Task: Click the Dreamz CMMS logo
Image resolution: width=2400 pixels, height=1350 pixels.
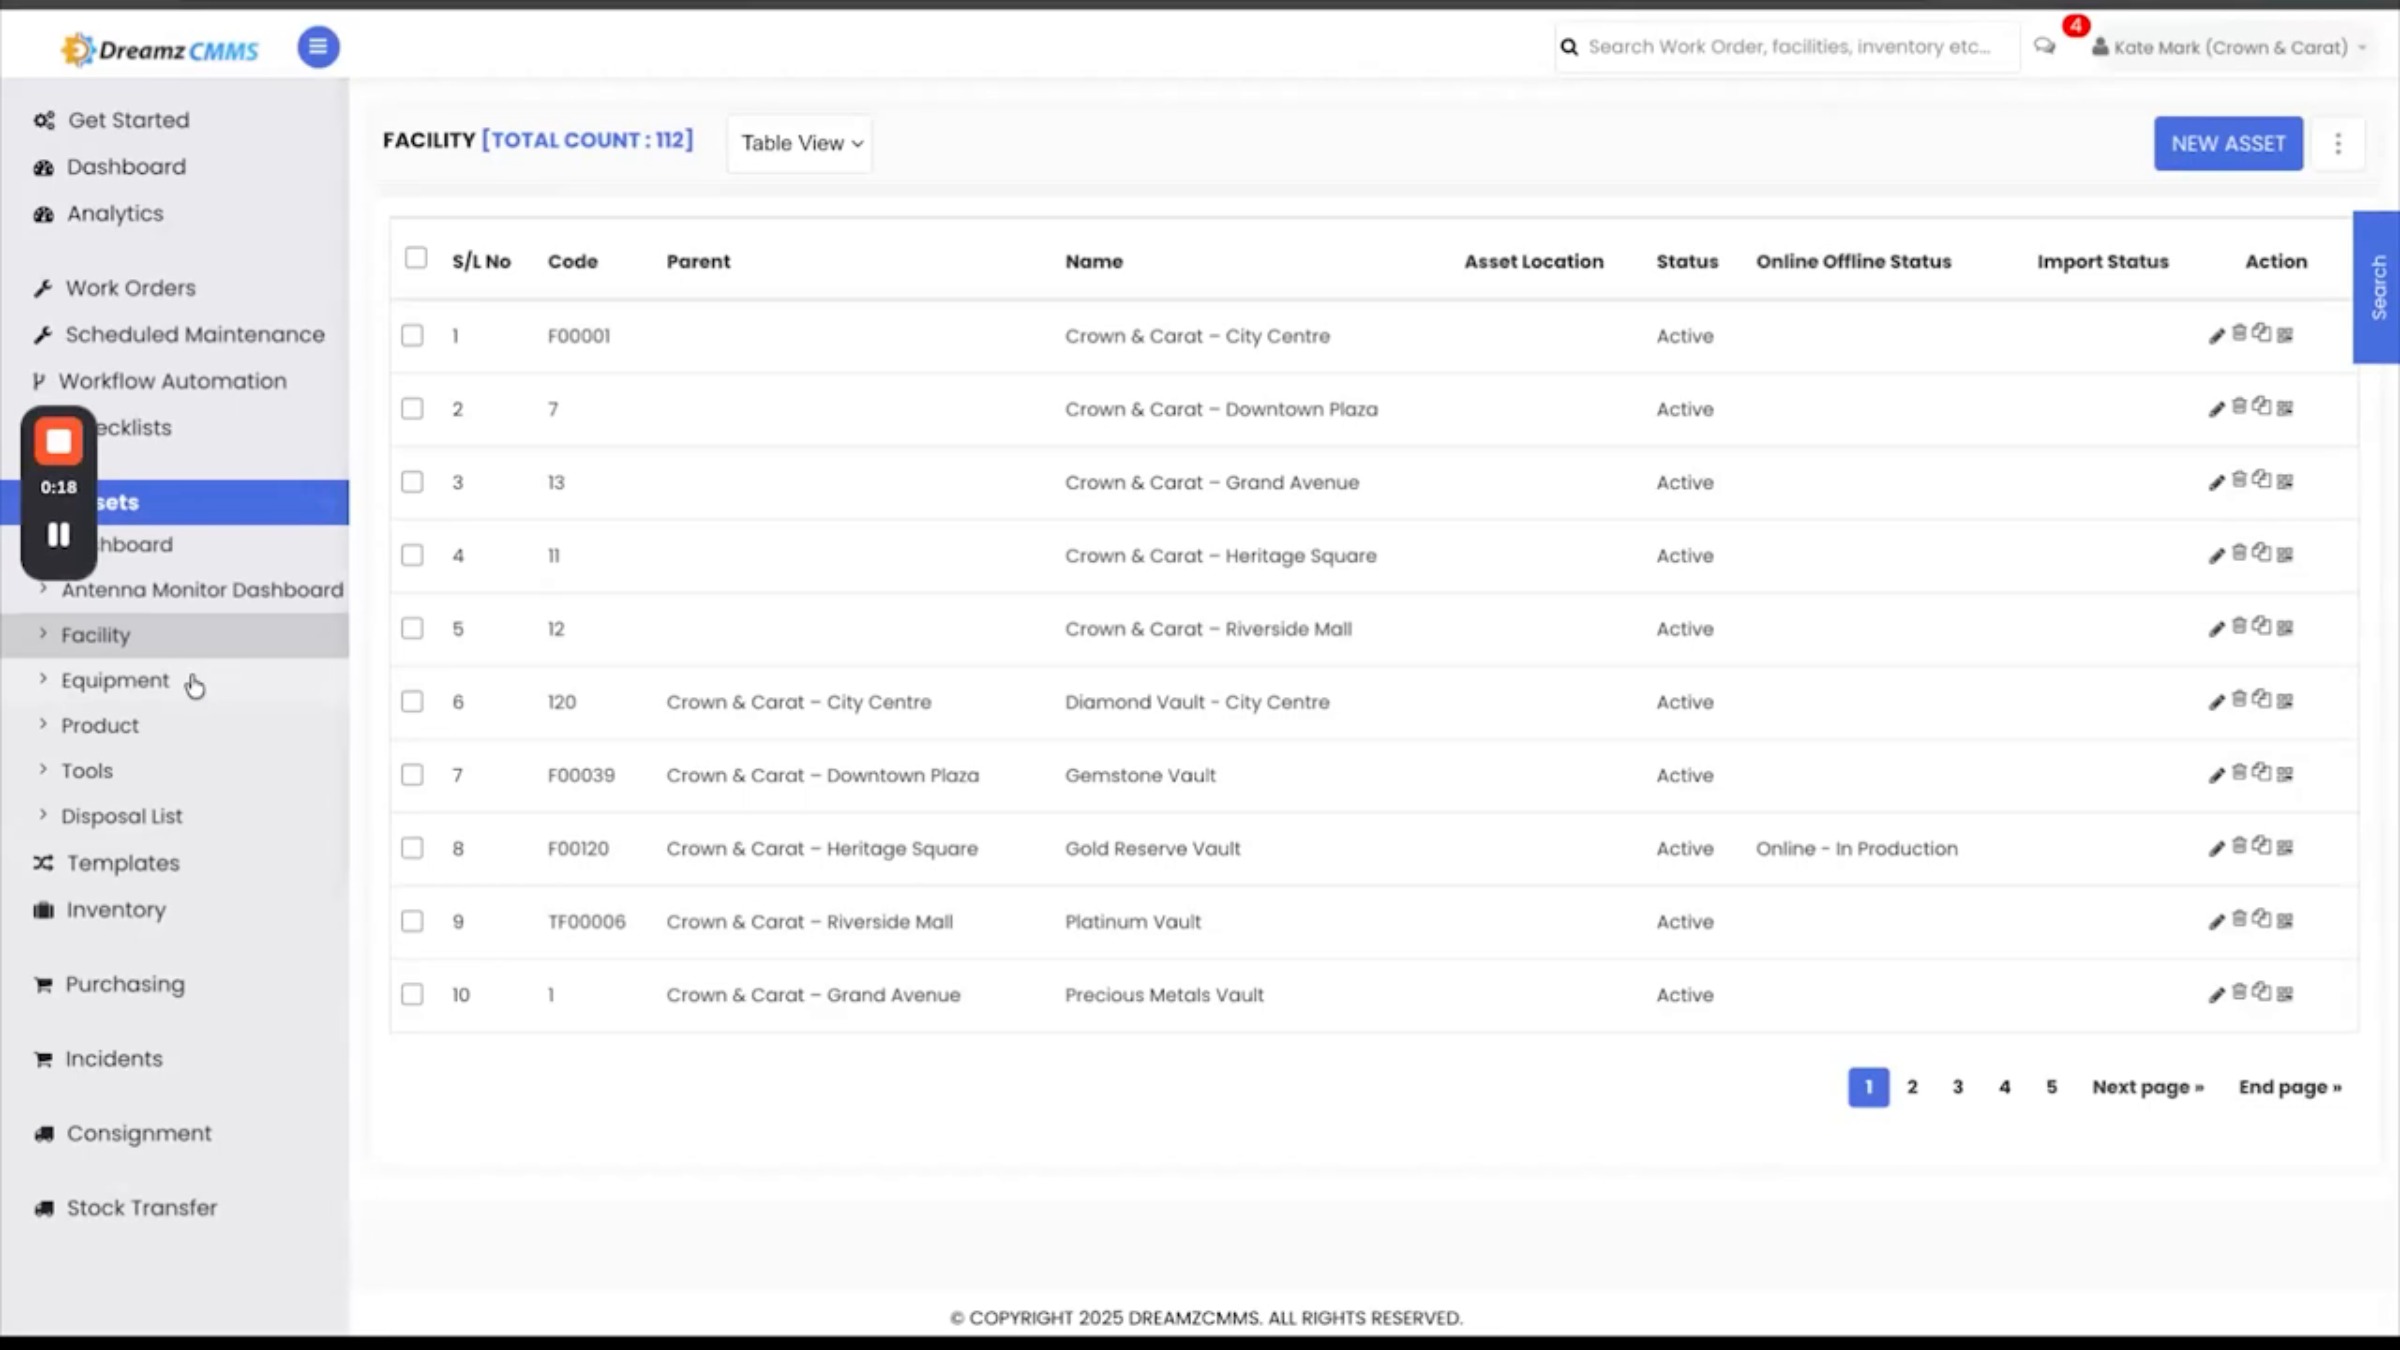Action: tap(160, 49)
